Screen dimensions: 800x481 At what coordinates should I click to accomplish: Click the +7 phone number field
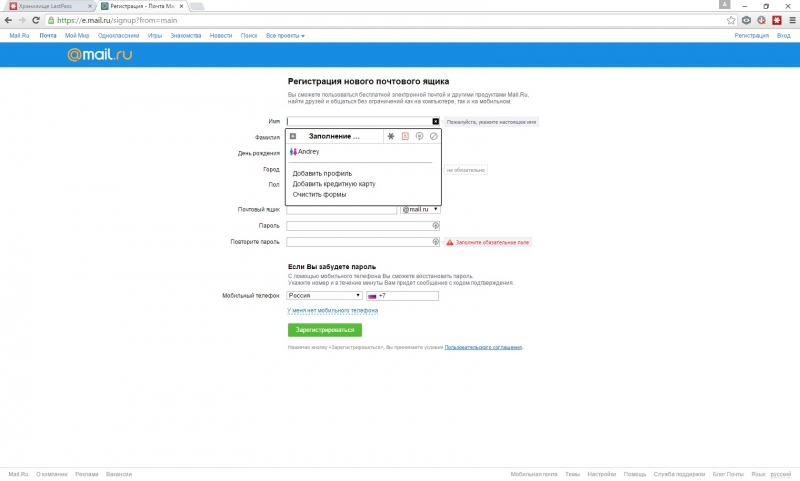(403, 295)
